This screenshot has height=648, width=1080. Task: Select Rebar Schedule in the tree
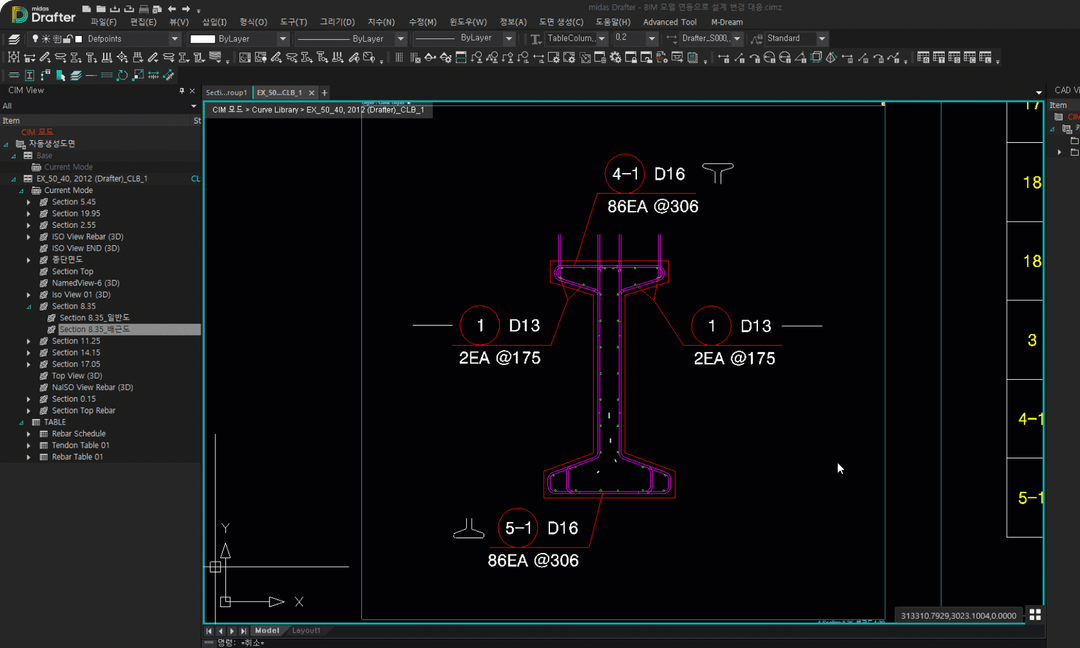(x=79, y=434)
